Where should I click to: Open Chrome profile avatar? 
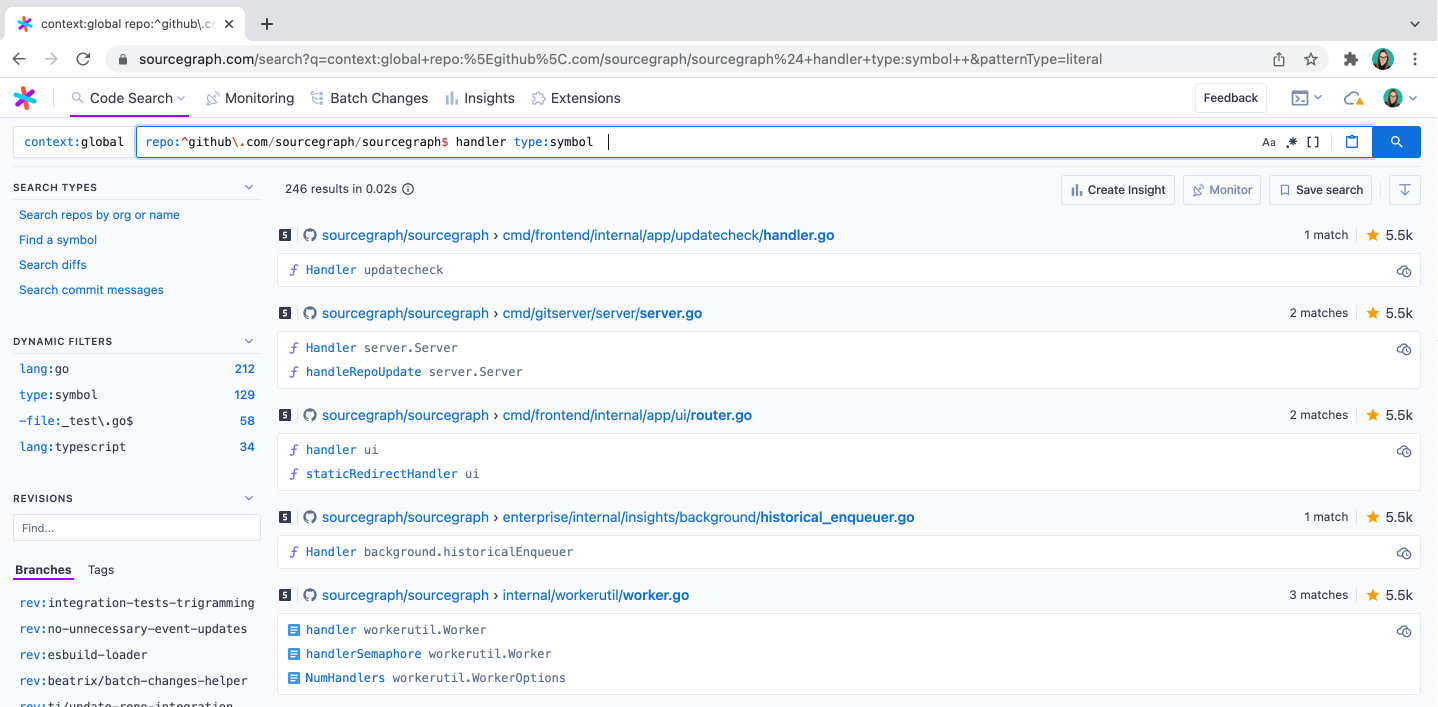pos(1383,59)
